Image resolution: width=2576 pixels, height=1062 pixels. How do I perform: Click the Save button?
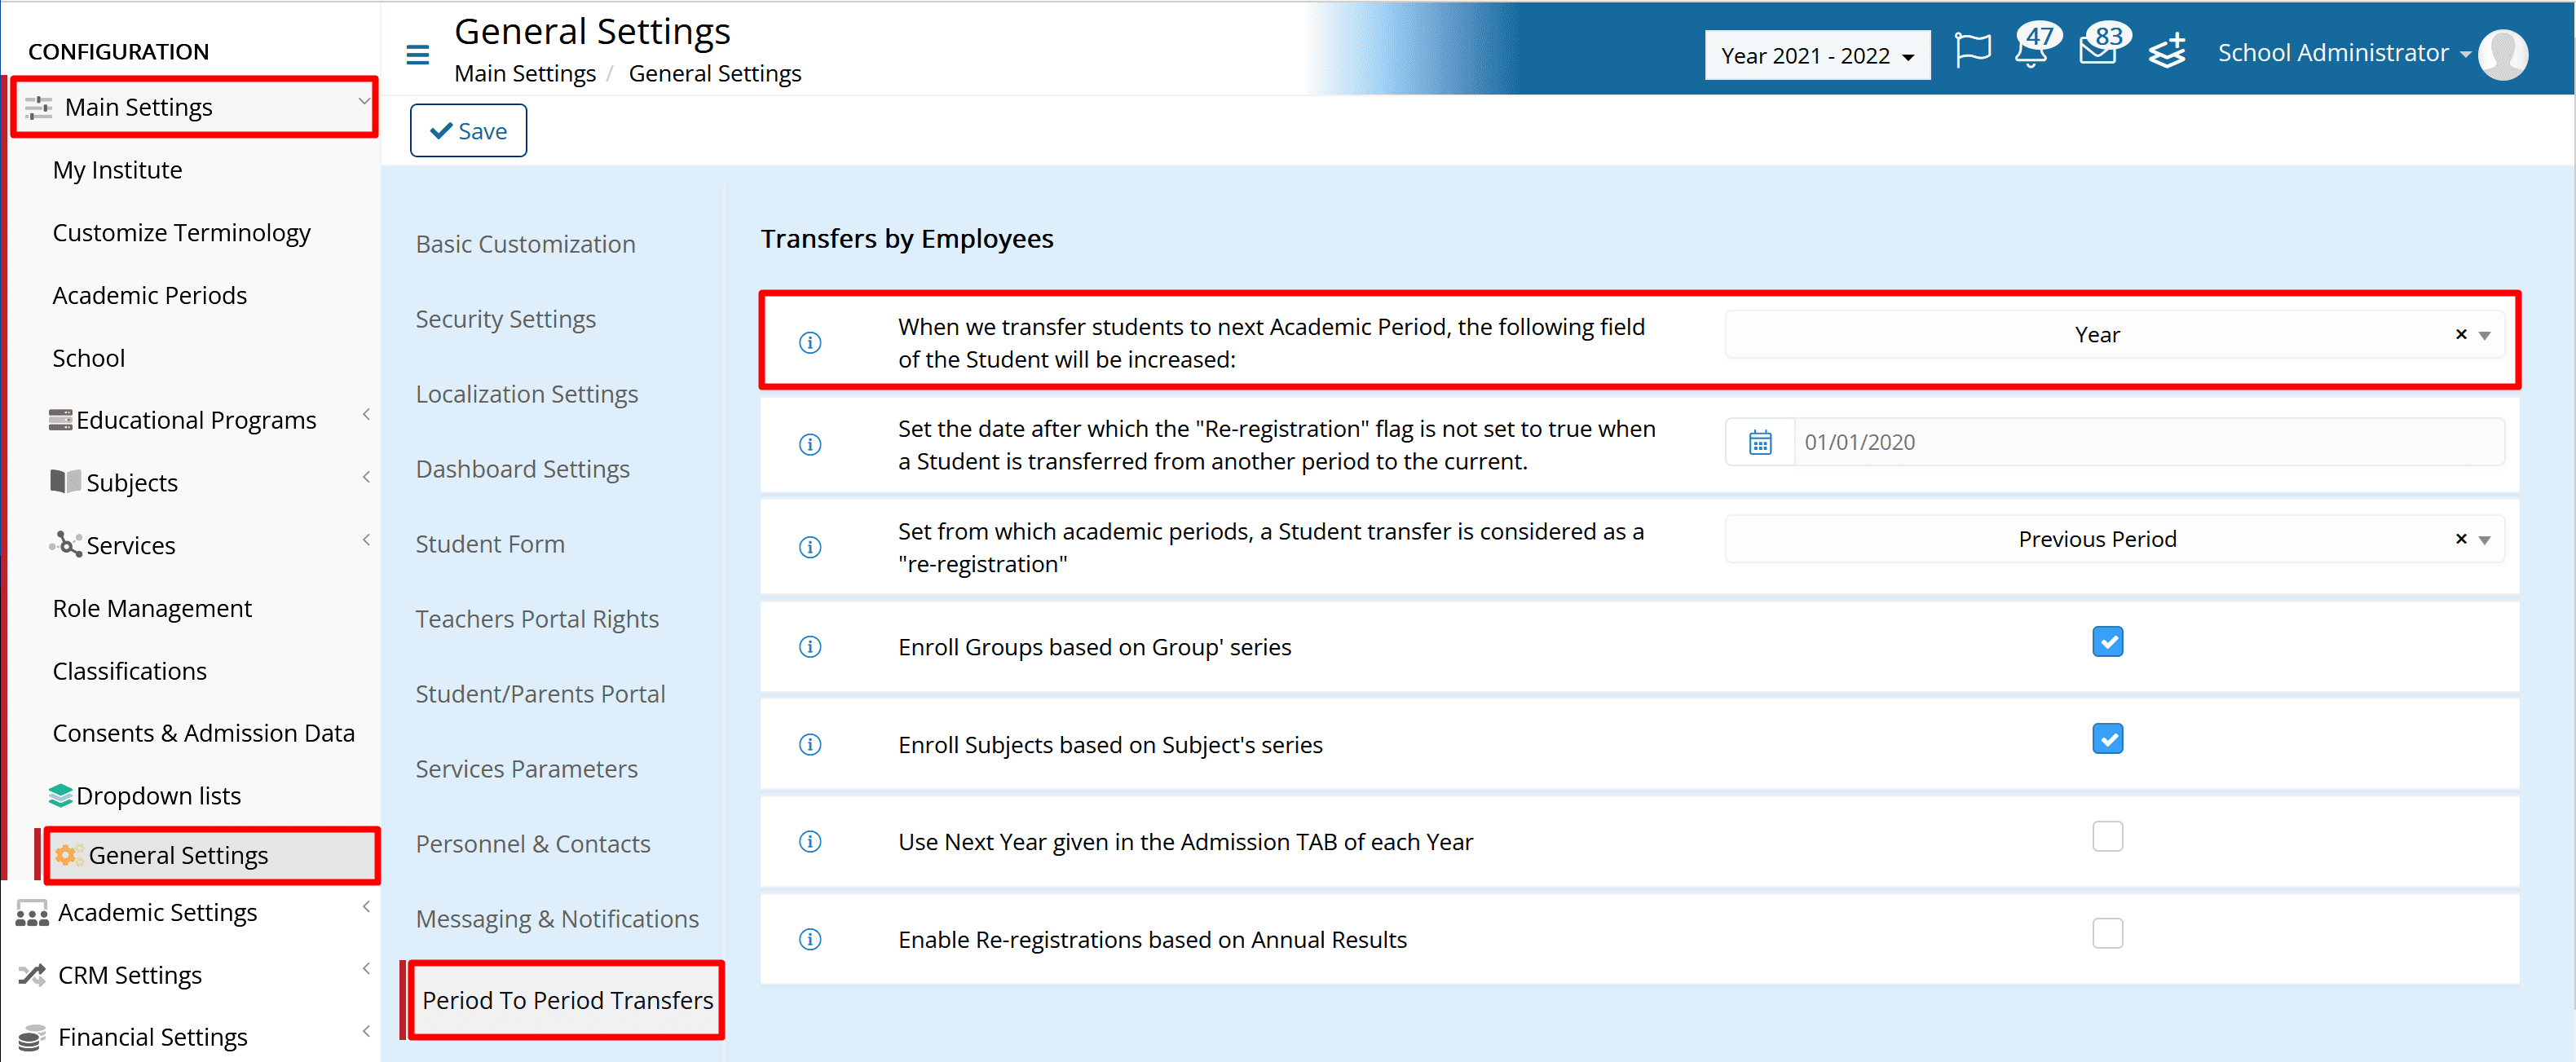(468, 130)
